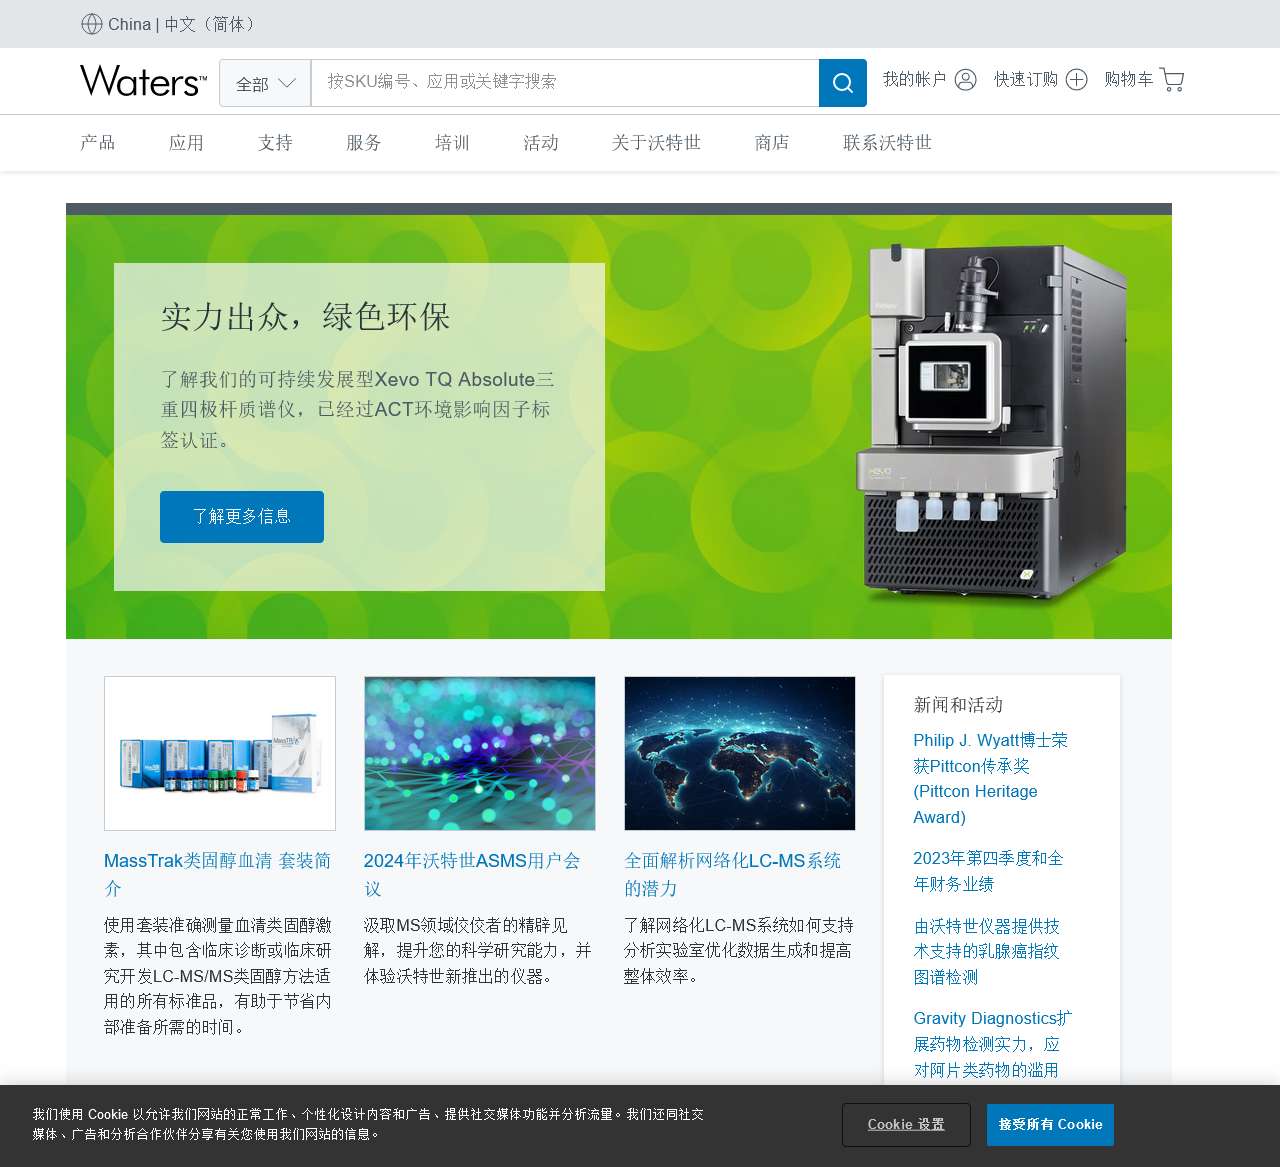This screenshot has height=1167, width=1280.
Task: Click the plus icon beside 快速订购
Action: click(x=1076, y=79)
